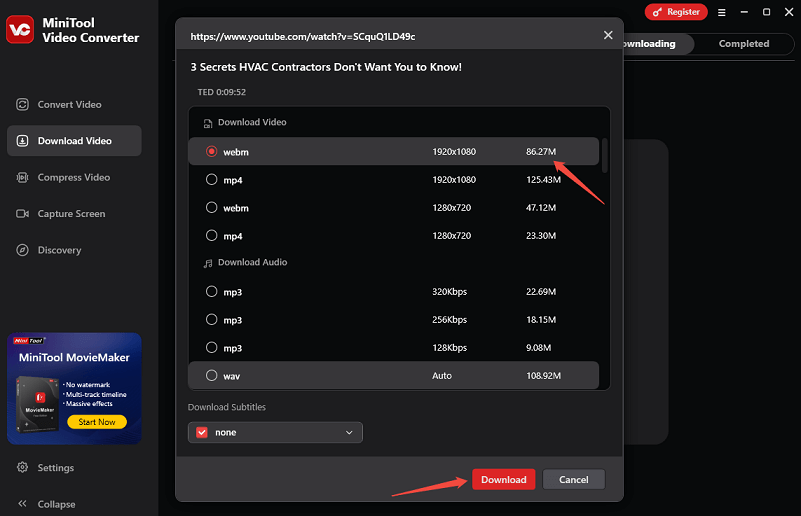Click the Download Video section icon

click(x=208, y=123)
